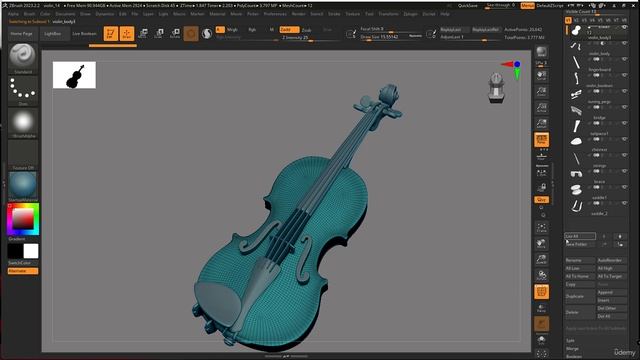Enable the Zsub mode button
The height and width of the screenshot is (360, 640).
pyautogui.click(x=307, y=30)
